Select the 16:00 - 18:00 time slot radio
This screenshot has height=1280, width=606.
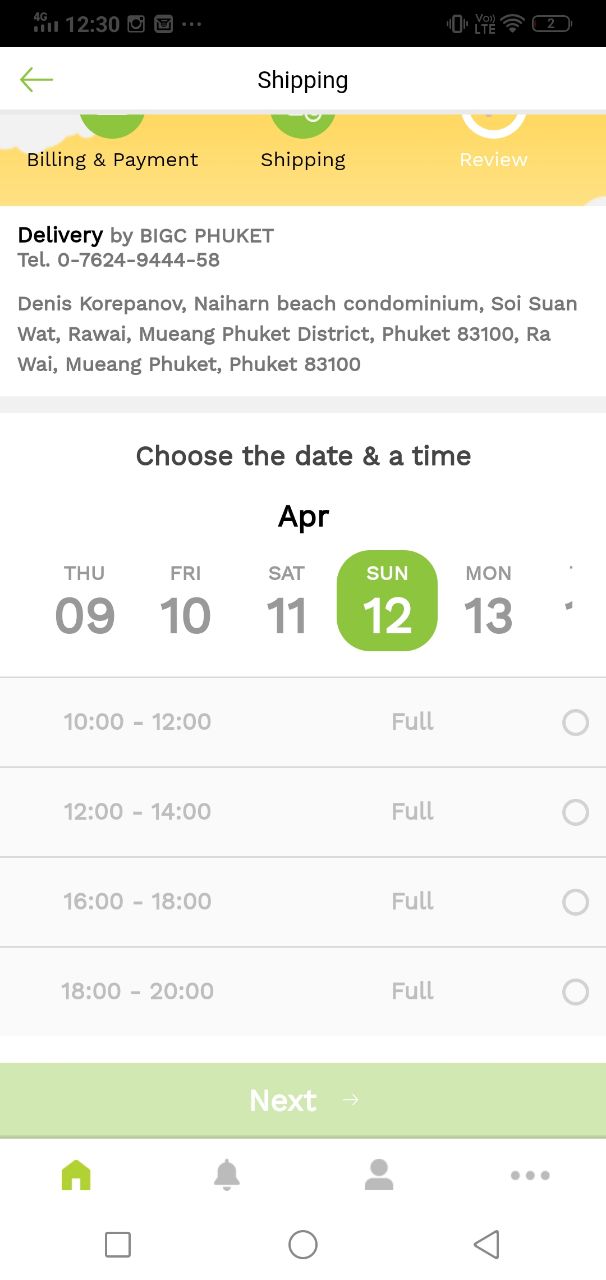tap(576, 902)
